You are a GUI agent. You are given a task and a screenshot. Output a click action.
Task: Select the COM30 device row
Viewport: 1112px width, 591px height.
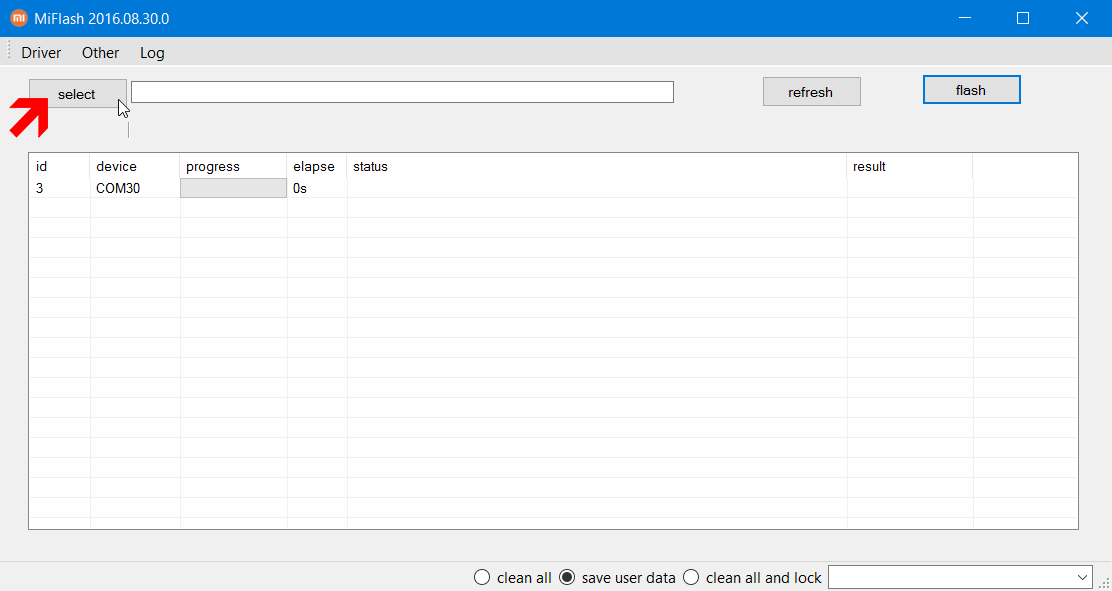pos(553,188)
